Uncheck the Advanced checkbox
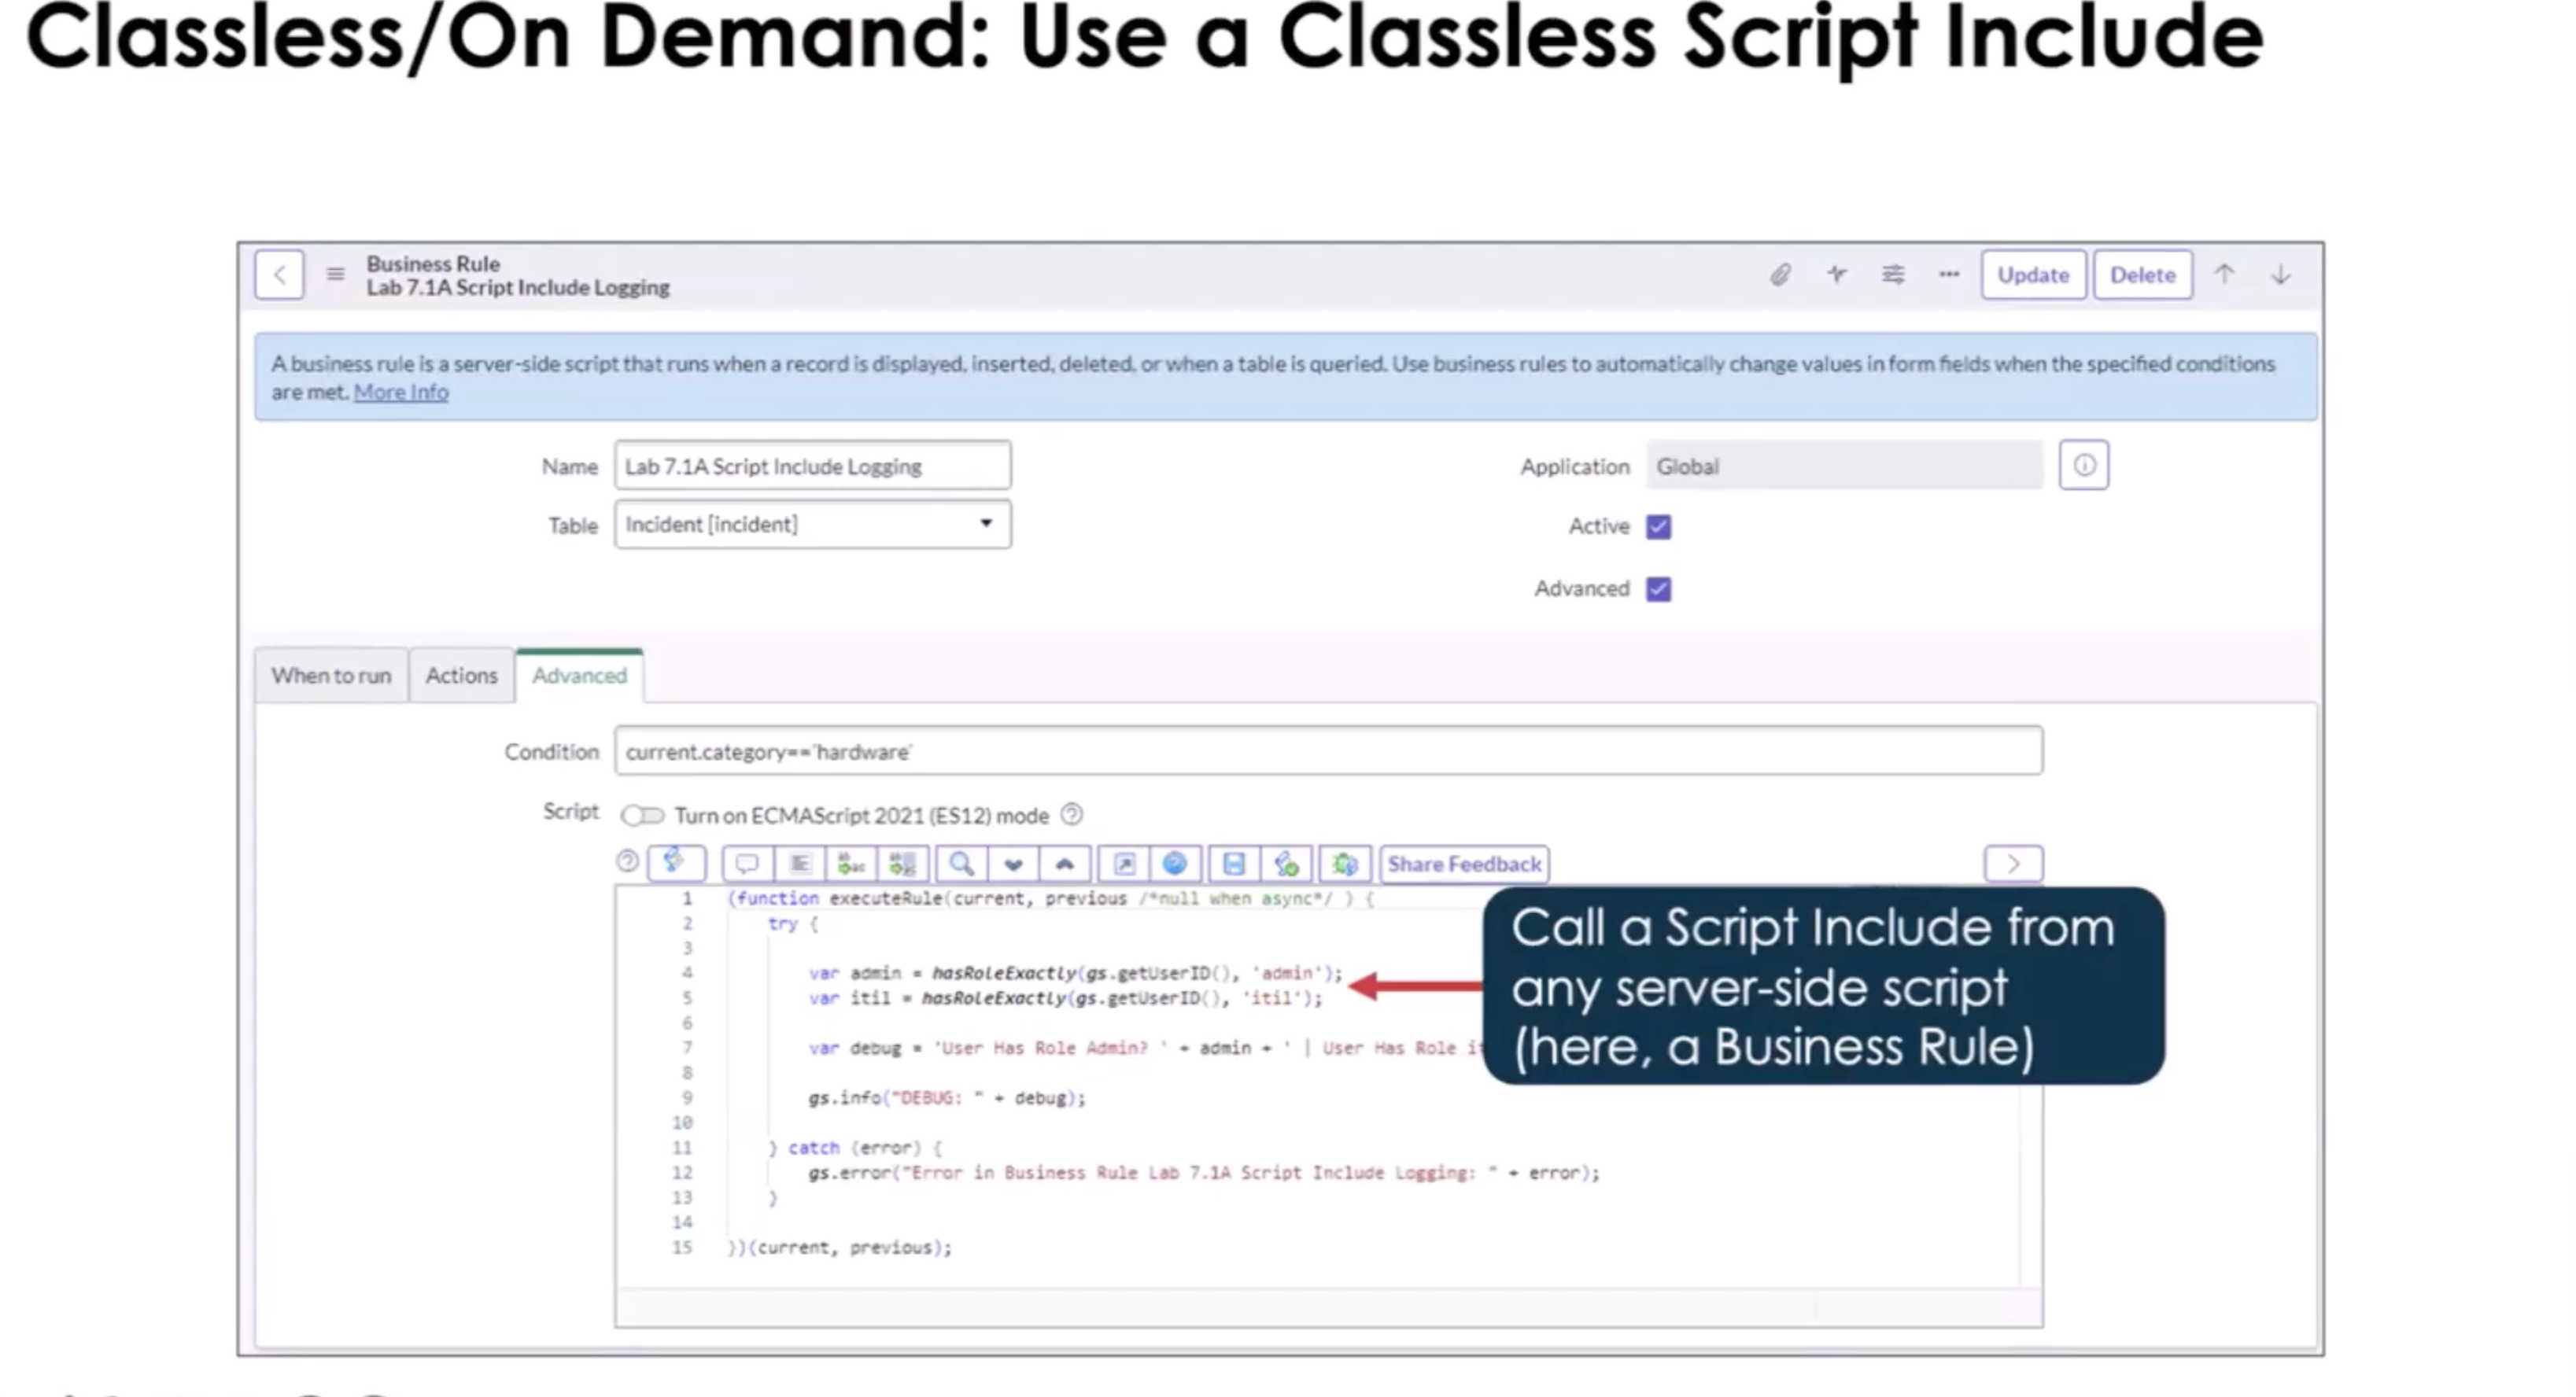The width and height of the screenshot is (2576, 1397). [1659, 589]
